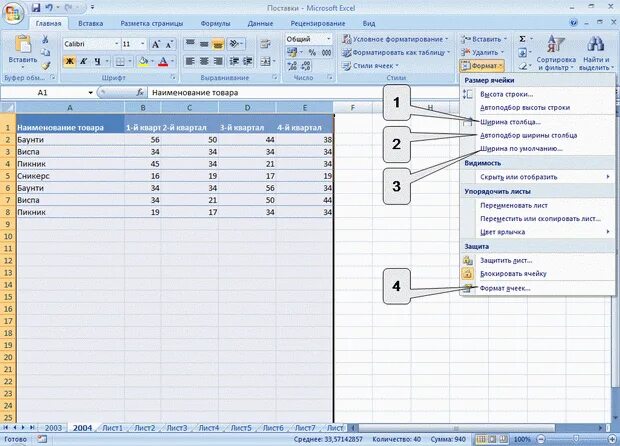Apply the fill color bucket
Image resolution: width=620 pixels, height=446 pixels.
(143, 61)
